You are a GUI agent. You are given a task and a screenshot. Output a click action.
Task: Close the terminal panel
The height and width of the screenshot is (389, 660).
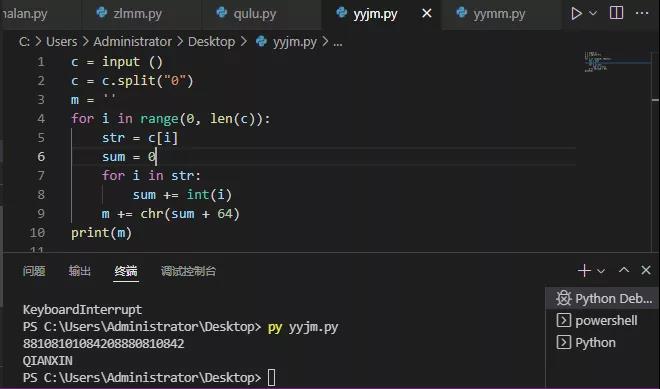(646, 270)
